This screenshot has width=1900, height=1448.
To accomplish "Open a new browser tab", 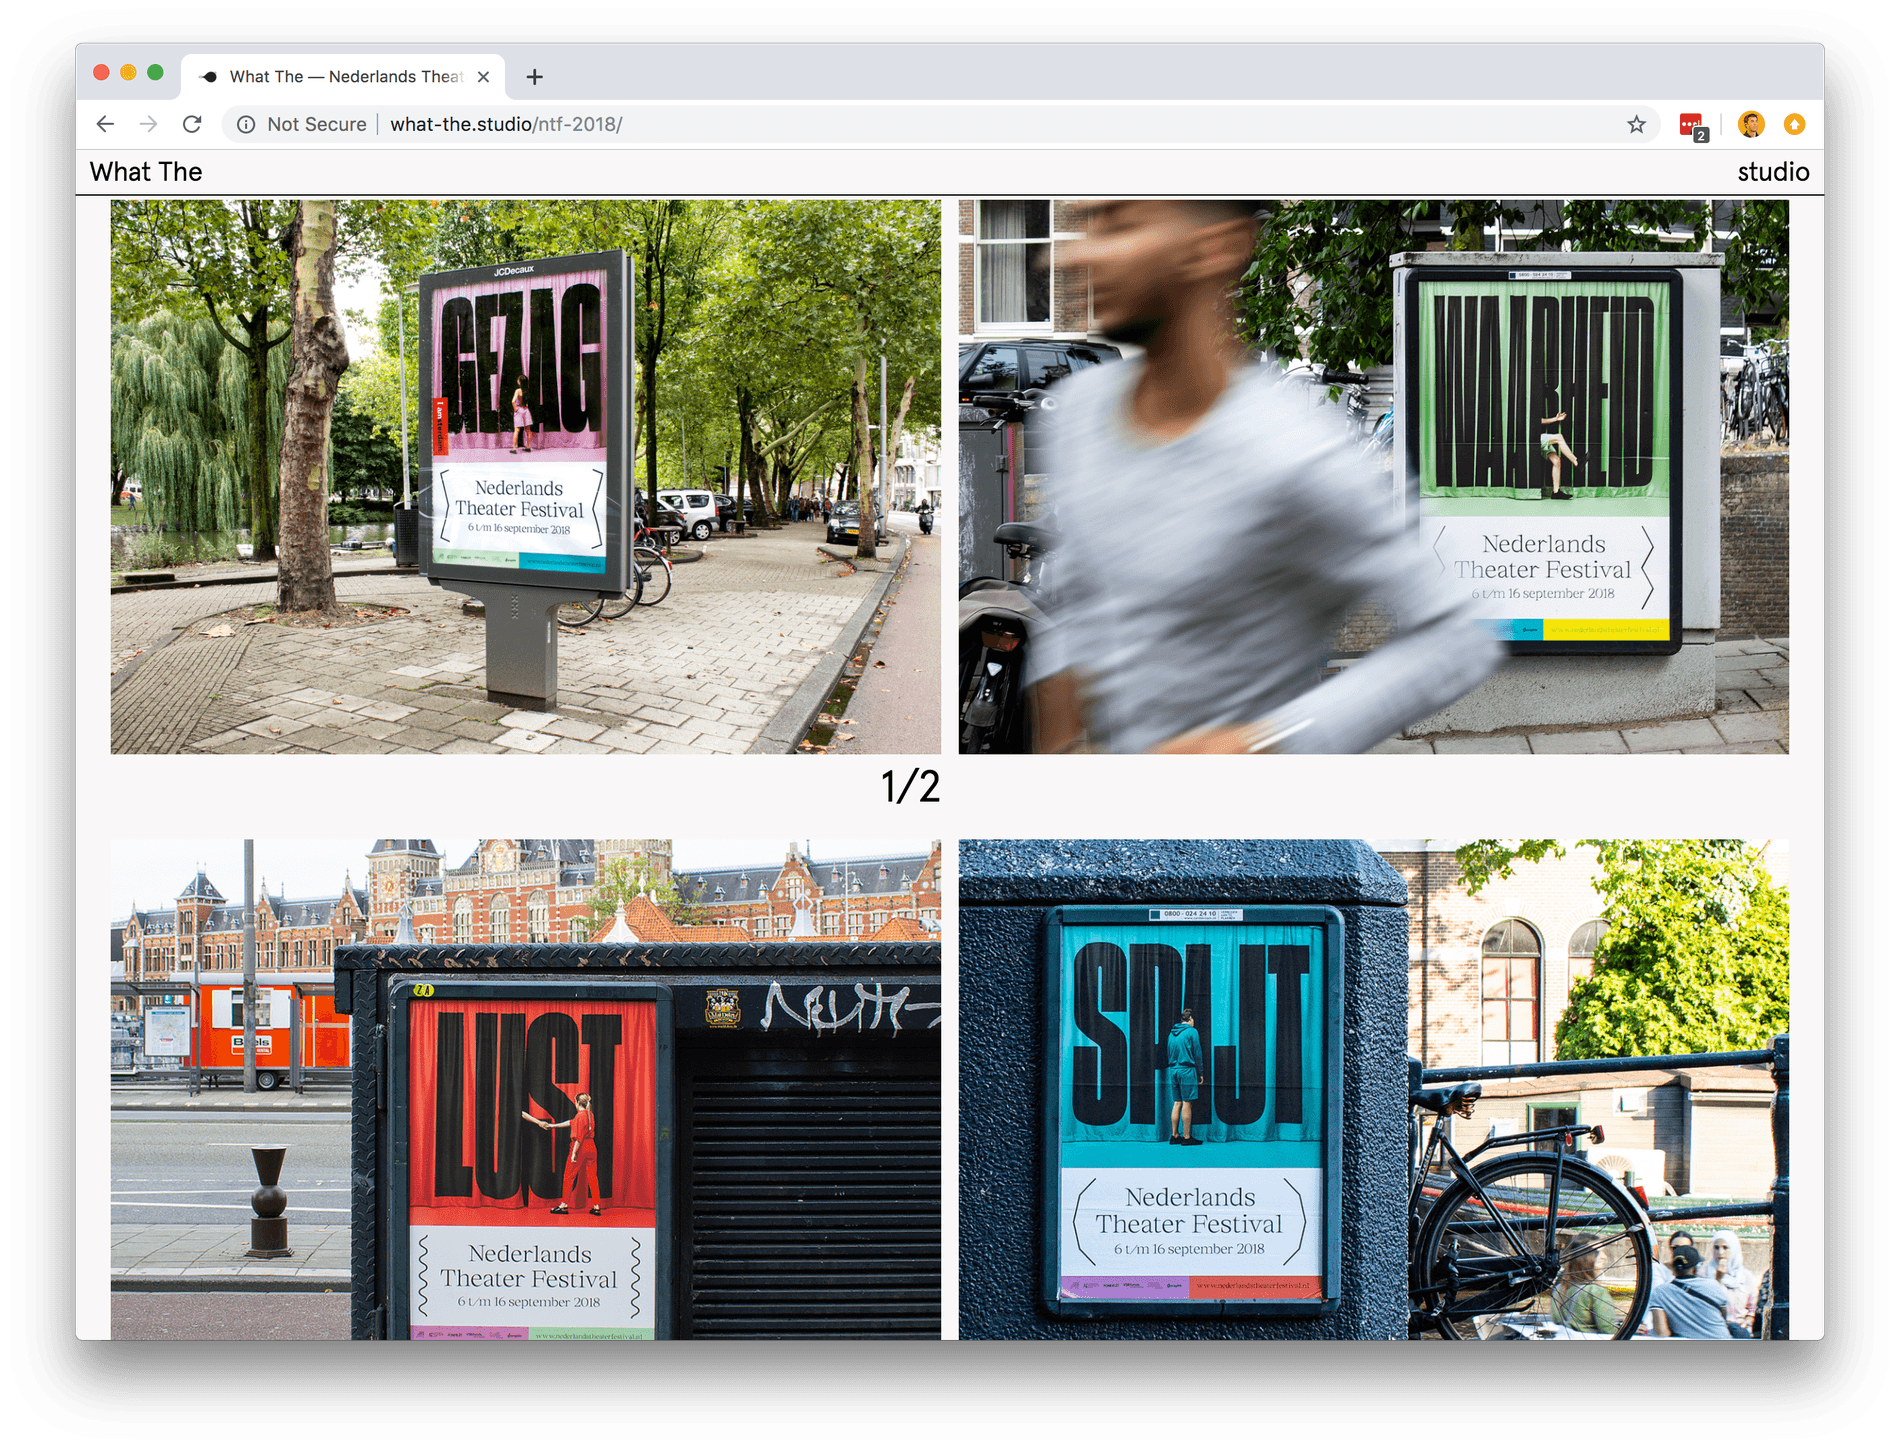I will 535,77.
